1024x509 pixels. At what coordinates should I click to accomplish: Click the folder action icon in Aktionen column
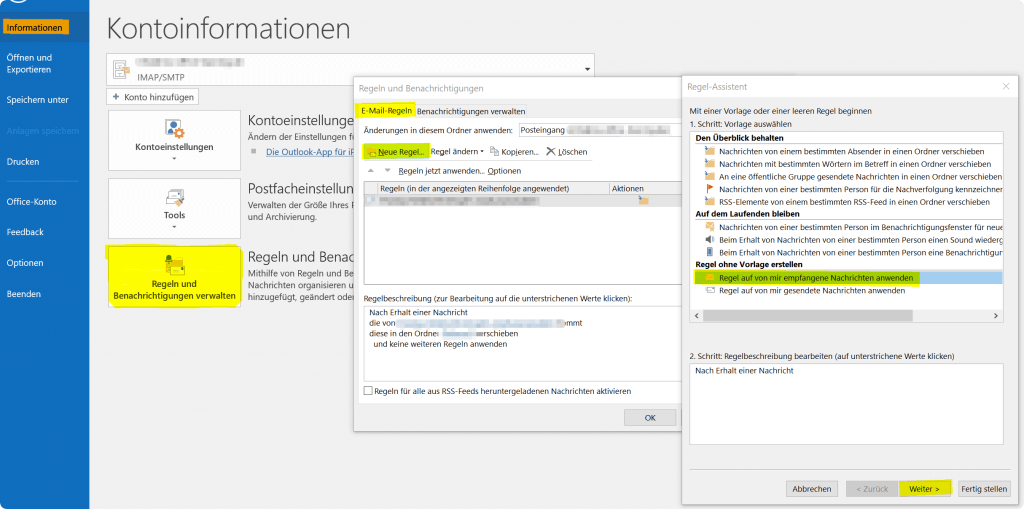643,201
